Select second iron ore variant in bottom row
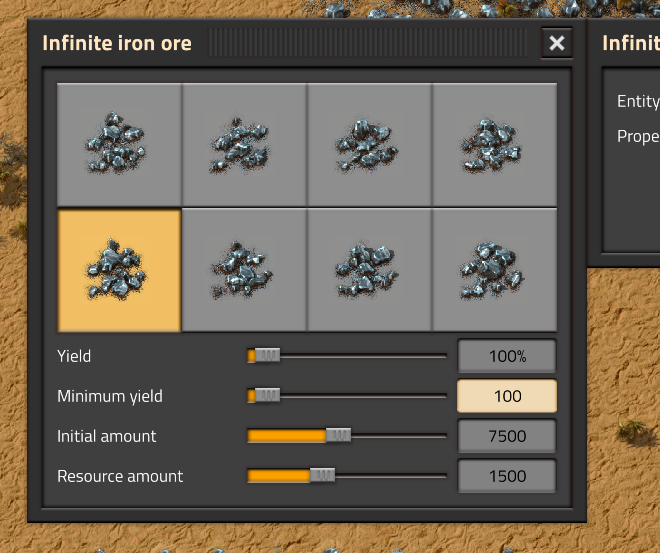 (x=245, y=270)
